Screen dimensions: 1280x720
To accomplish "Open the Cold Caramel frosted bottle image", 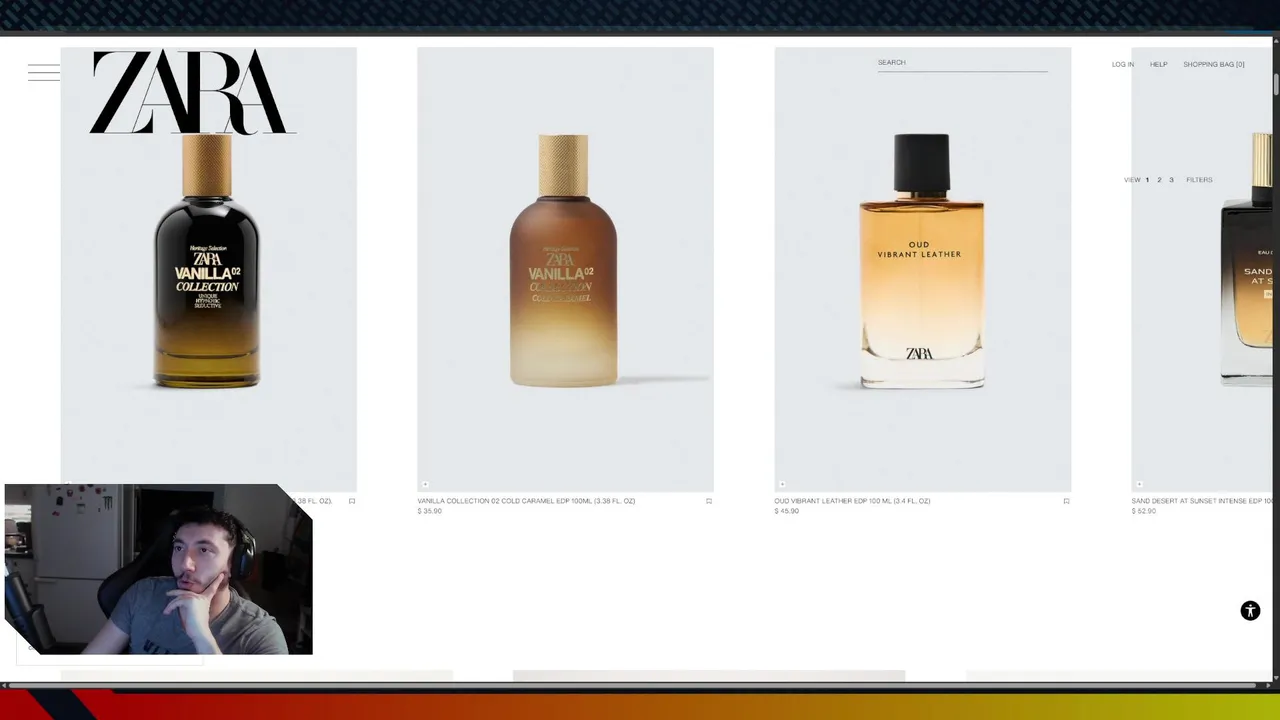I will coord(565,269).
